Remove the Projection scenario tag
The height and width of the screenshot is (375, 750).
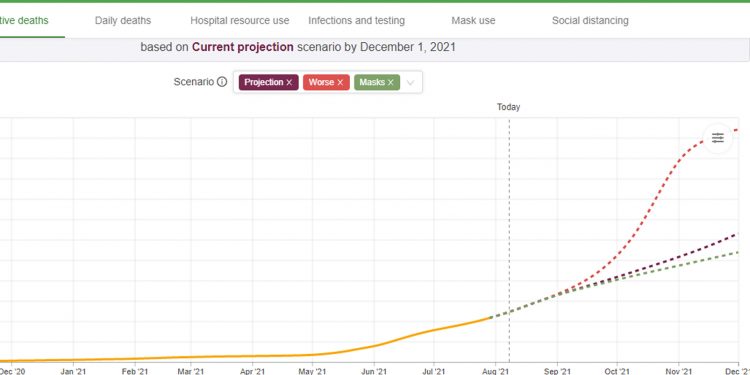pyautogui.click(x=289, y=82)
